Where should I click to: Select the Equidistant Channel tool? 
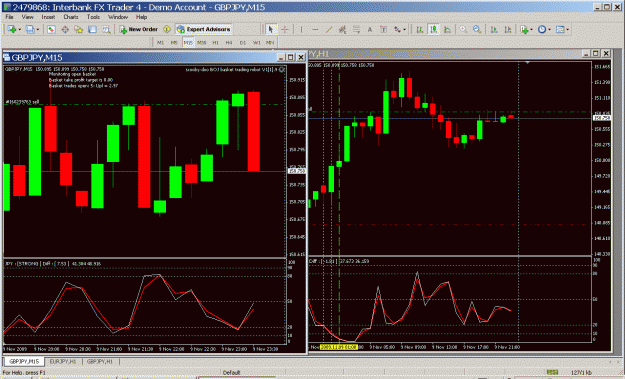[342, 29]
